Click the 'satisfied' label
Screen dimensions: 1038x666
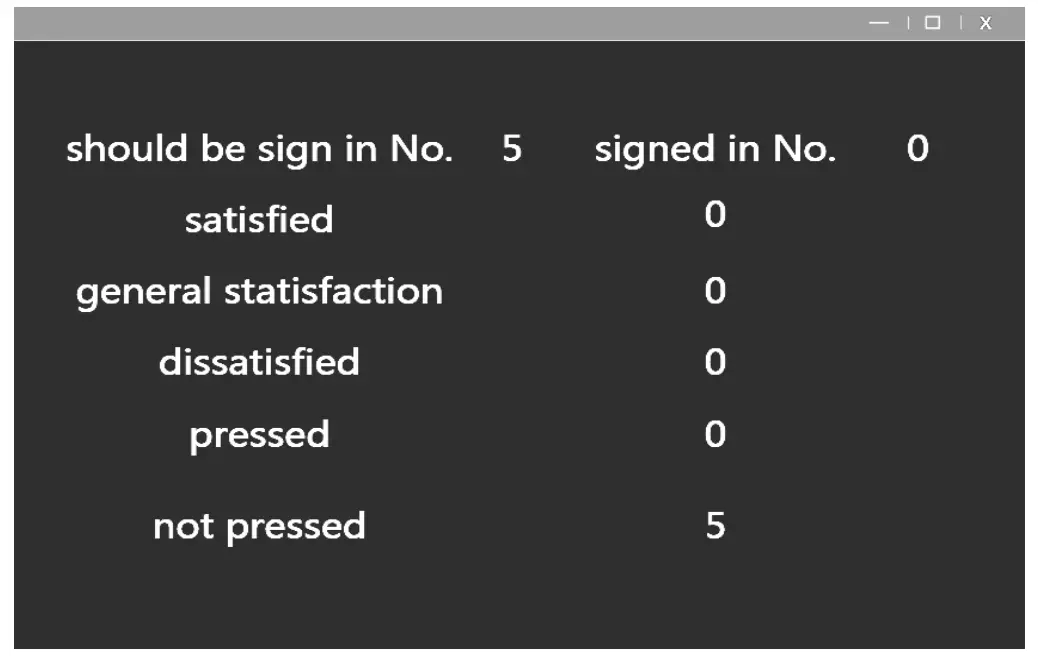coord(259,219)
